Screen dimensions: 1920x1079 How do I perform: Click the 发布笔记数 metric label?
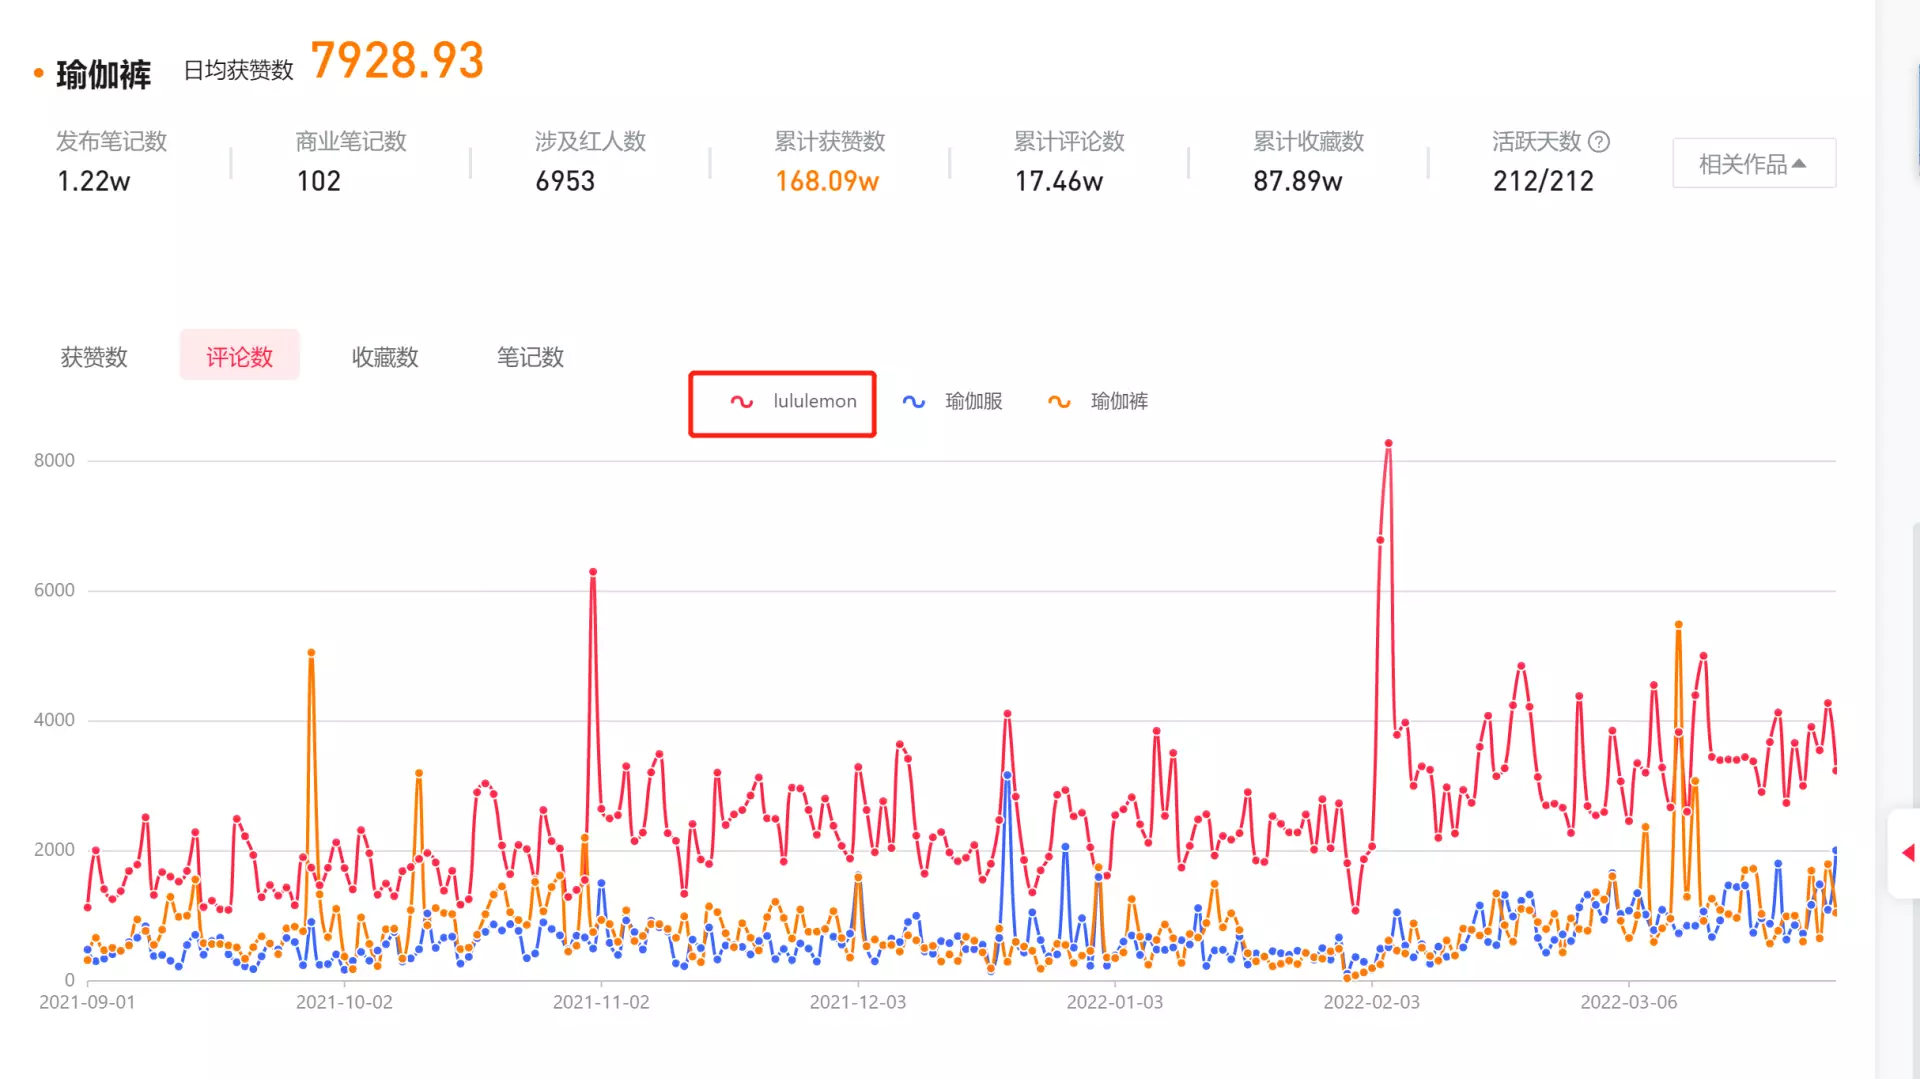(x=111, y=142)
